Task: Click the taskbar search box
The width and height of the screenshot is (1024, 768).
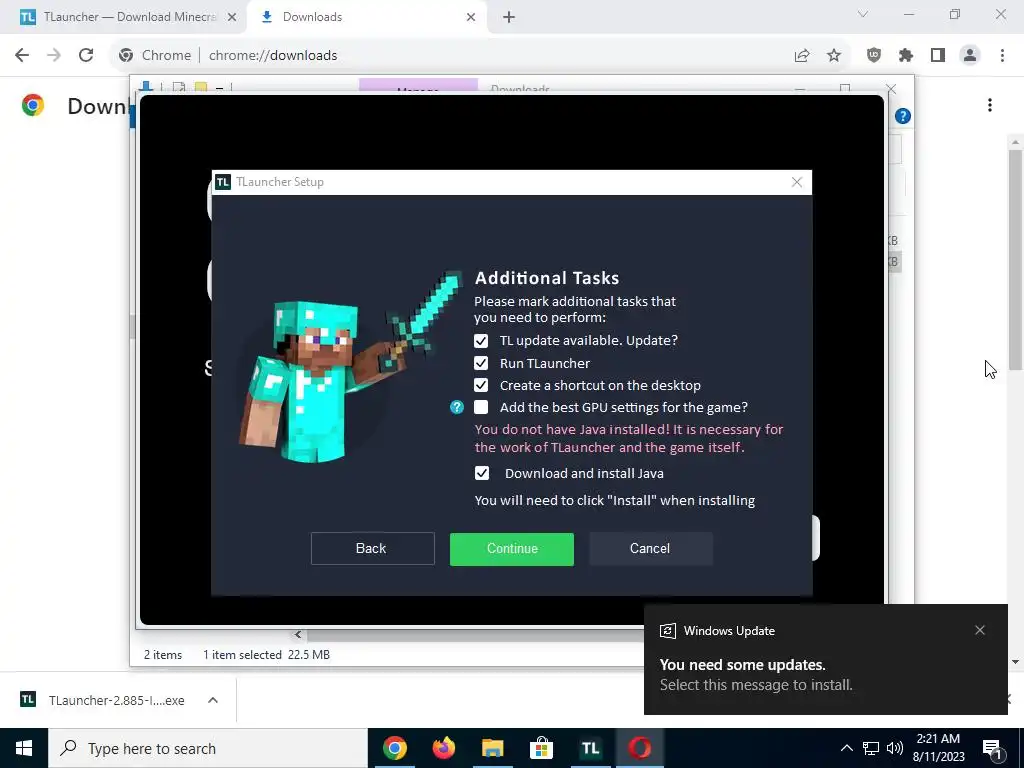Action: pyautogui.click(x=208, y=748)
